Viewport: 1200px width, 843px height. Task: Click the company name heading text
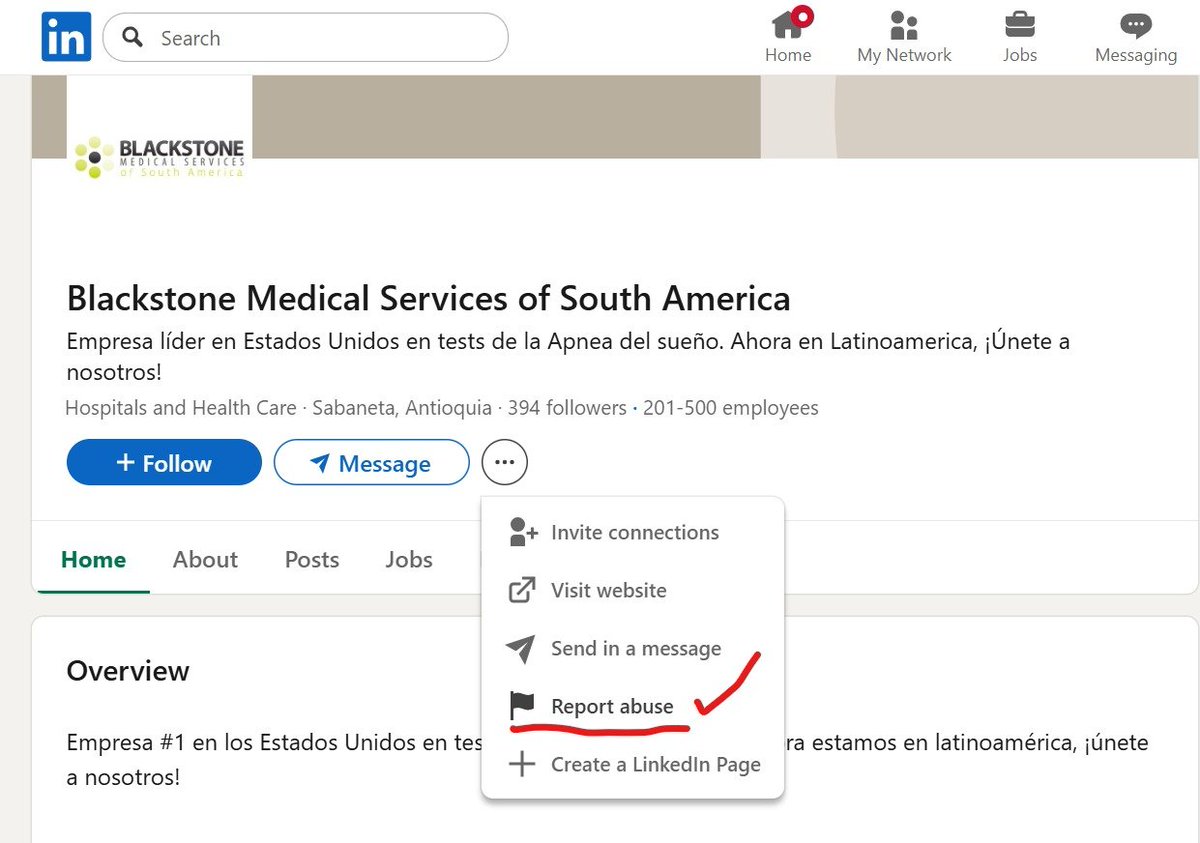(x=428, y=298)
